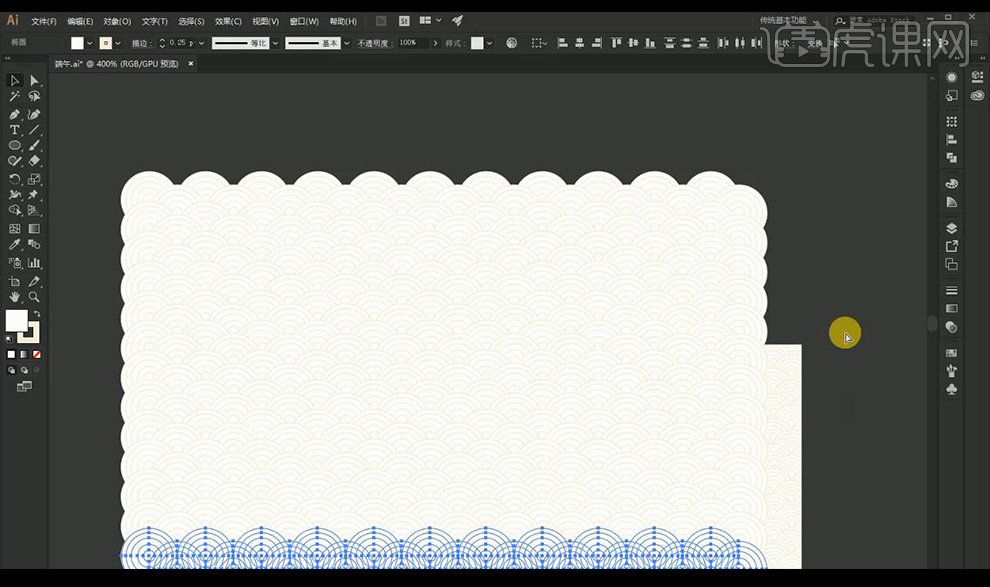Screen dimensions: 990x587
Task: Open the 效果(C) menu
Action: tap(229, 21)
